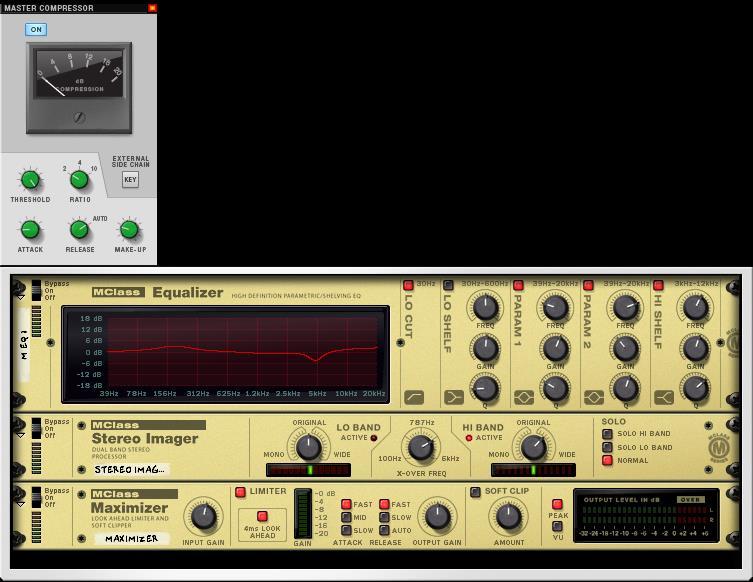Click the Maximizer Bypass/On/Off switch
Screen dimensions: 753x582
[x=36, y=497]
